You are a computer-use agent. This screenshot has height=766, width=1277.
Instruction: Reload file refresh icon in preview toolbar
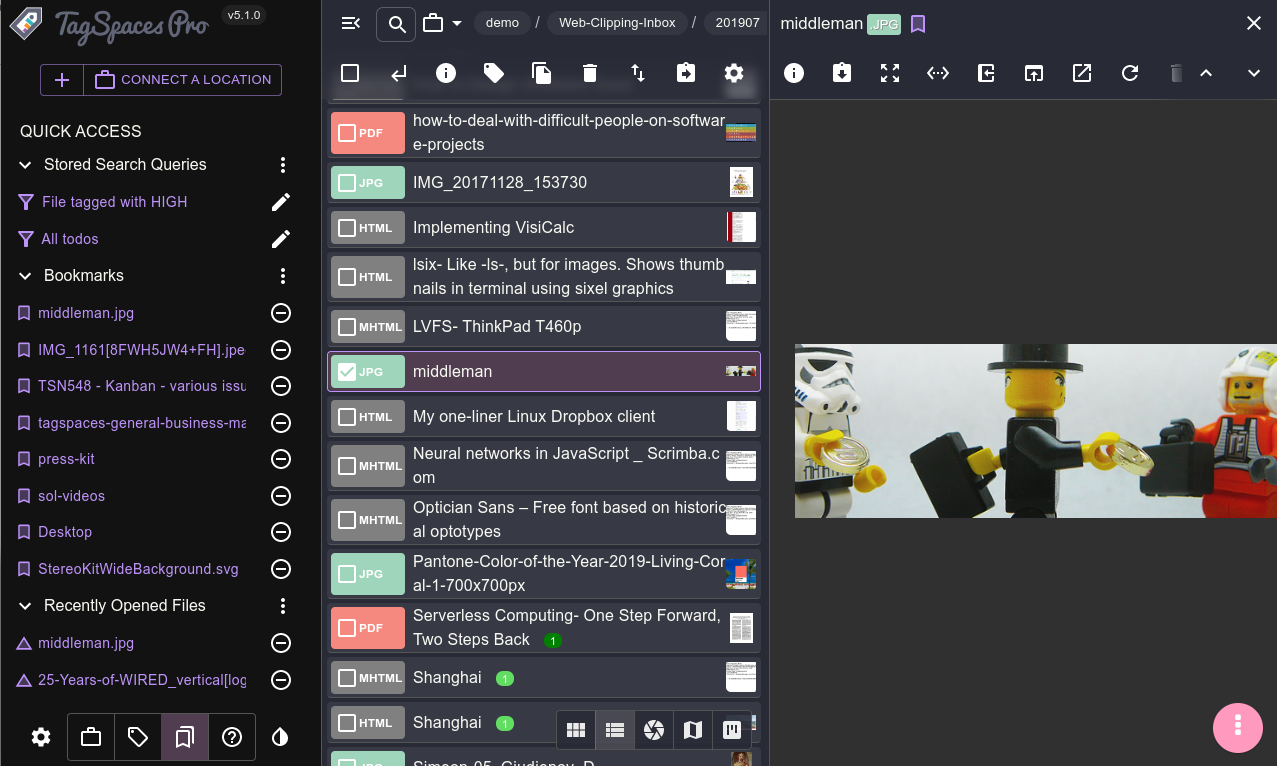[x=1130, y=73]
